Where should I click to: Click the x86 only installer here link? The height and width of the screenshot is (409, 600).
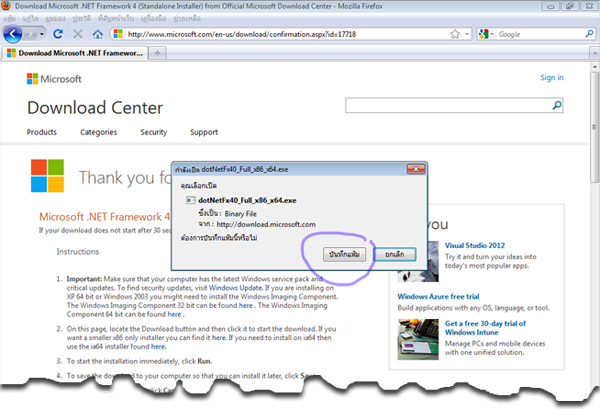pos(219,337)
